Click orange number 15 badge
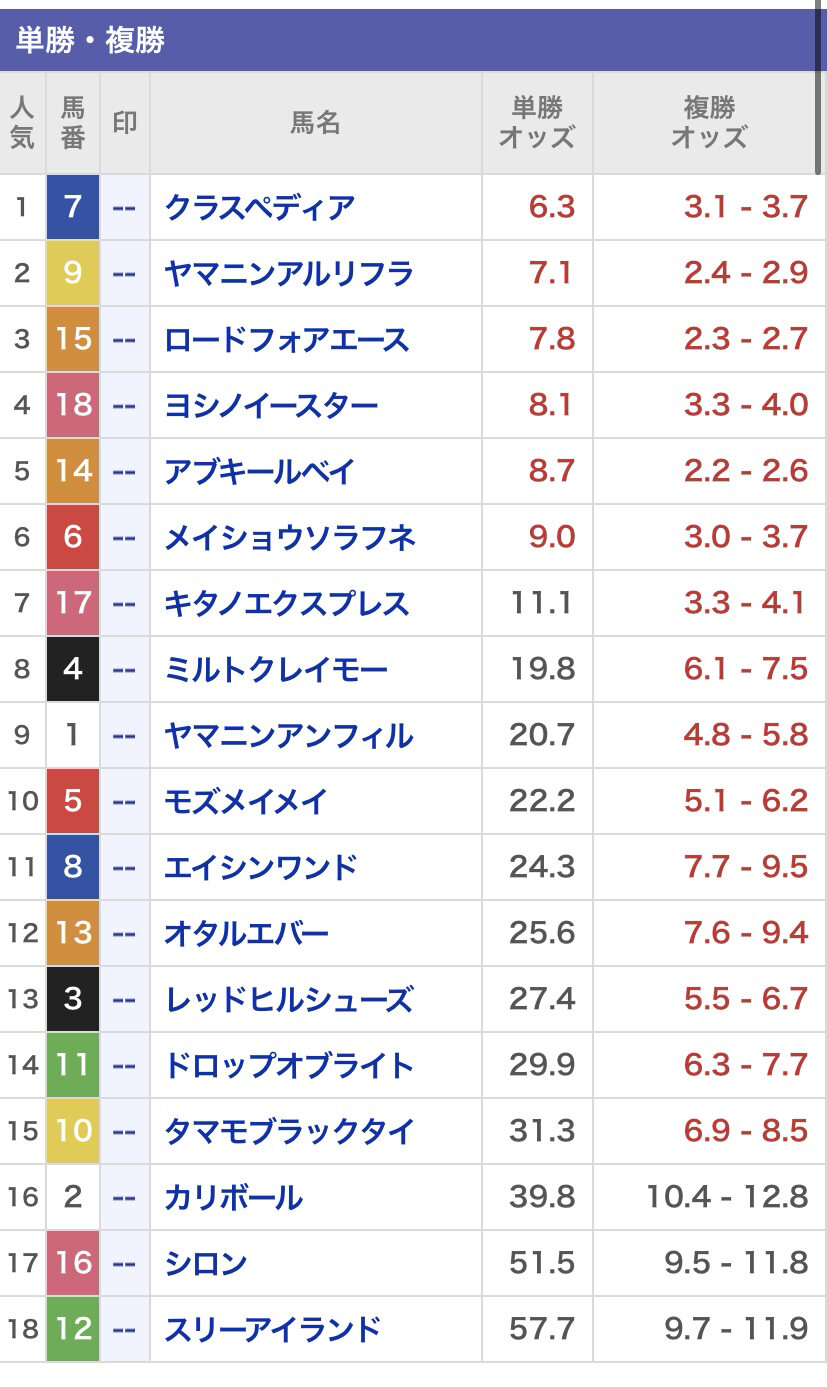The height and width of the screenshot is (1387, 827). click(x=73, y=339)
